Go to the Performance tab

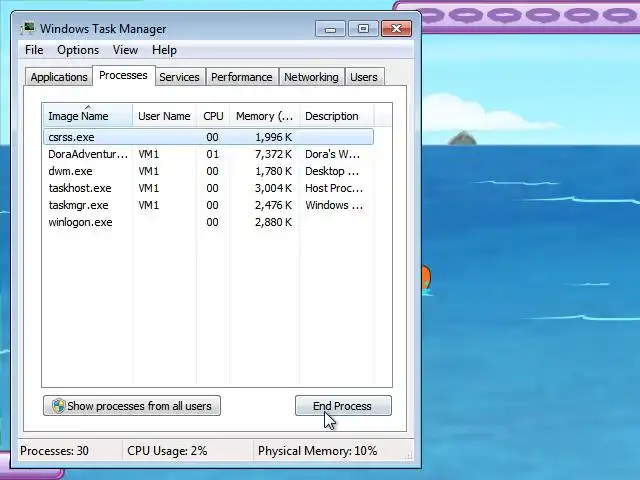click(242, 77)
